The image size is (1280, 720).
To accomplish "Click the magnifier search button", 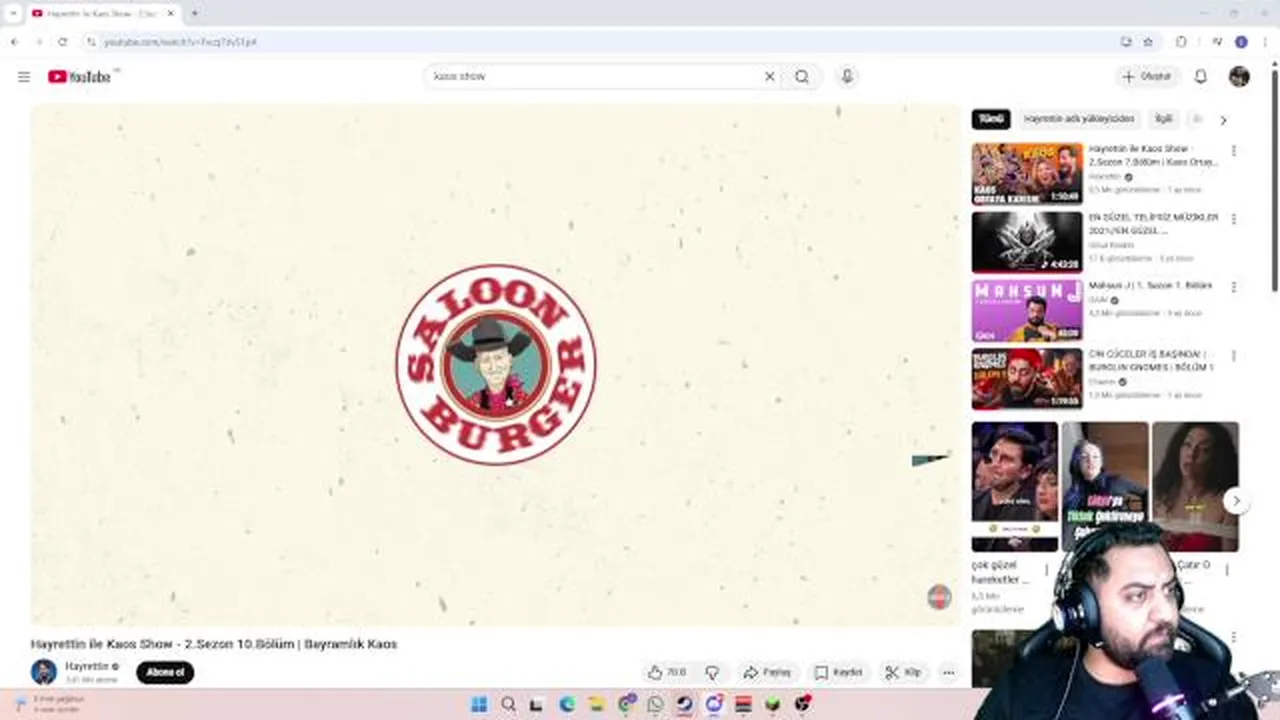I will pos(802,77).
